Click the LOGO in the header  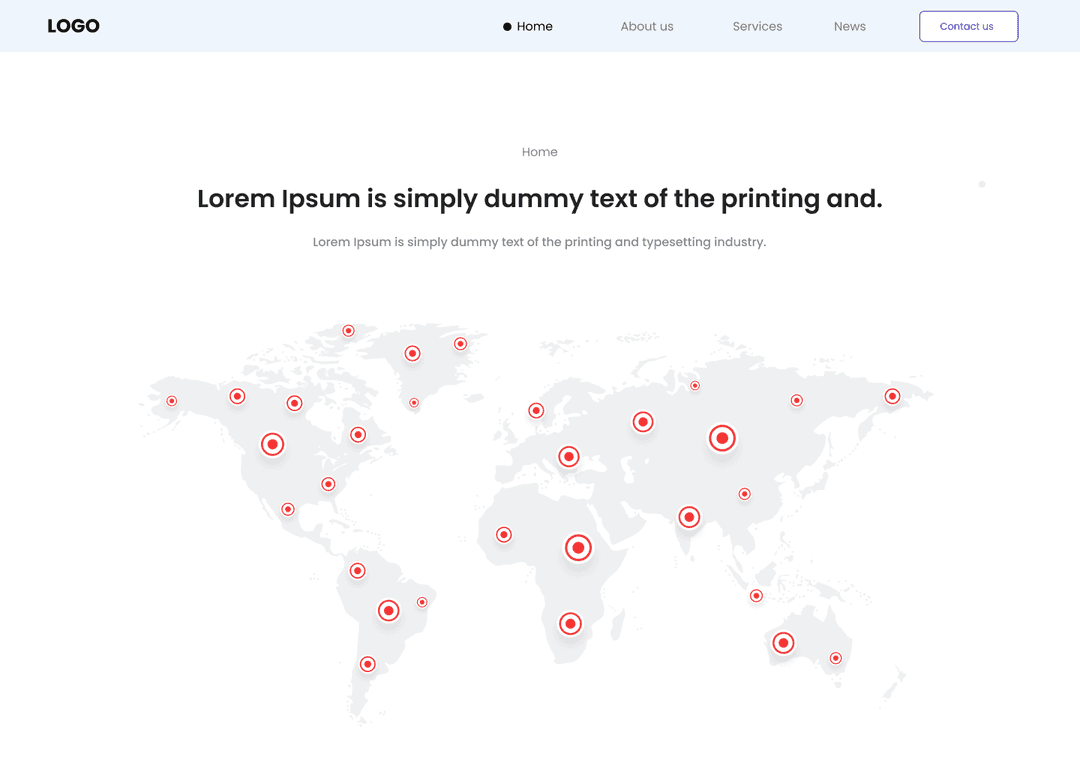73,26
